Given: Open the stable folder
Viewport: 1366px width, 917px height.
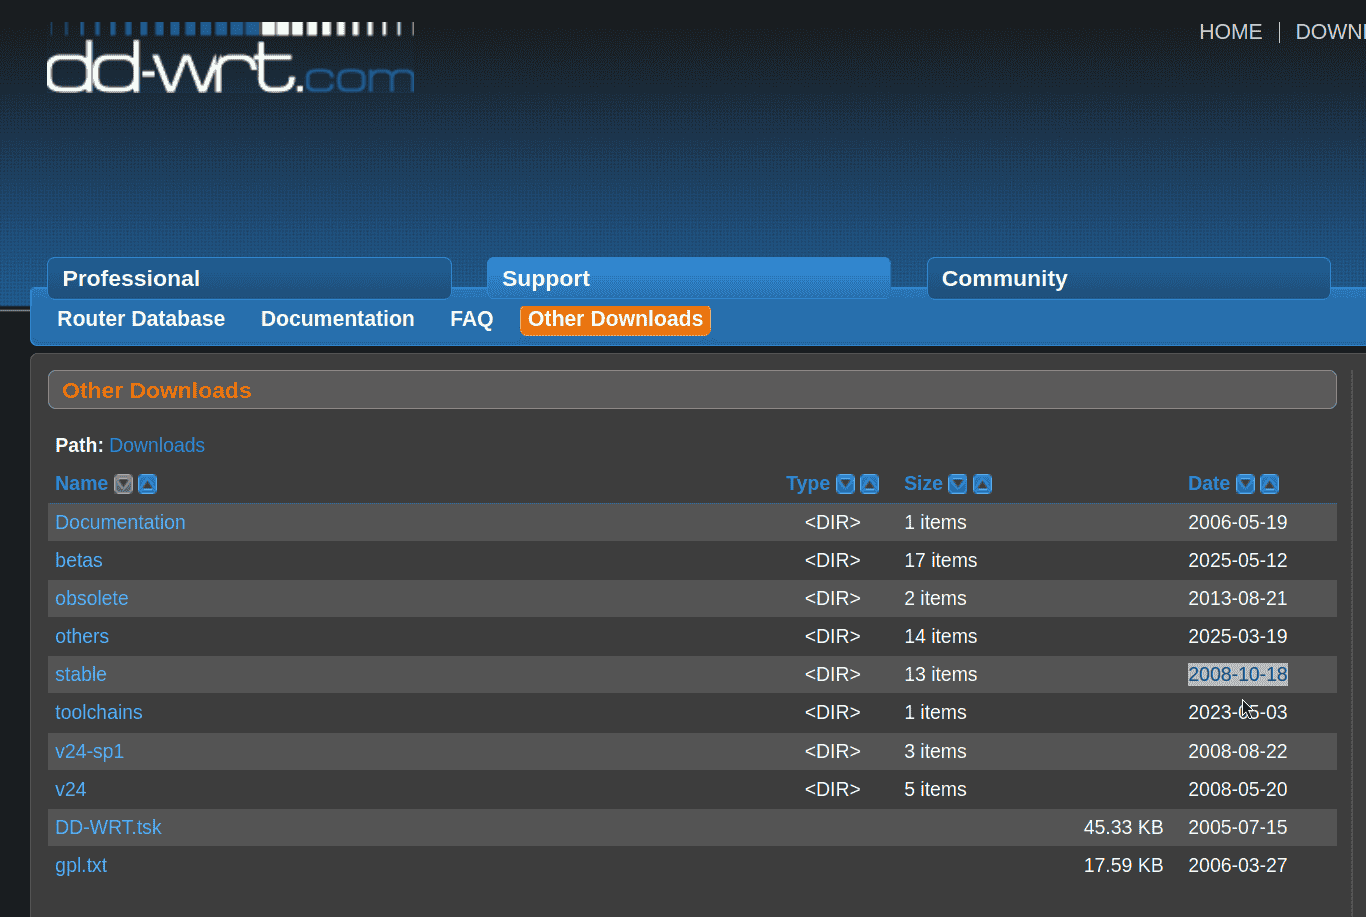Looking at the screenshot, I should [81, 674].
